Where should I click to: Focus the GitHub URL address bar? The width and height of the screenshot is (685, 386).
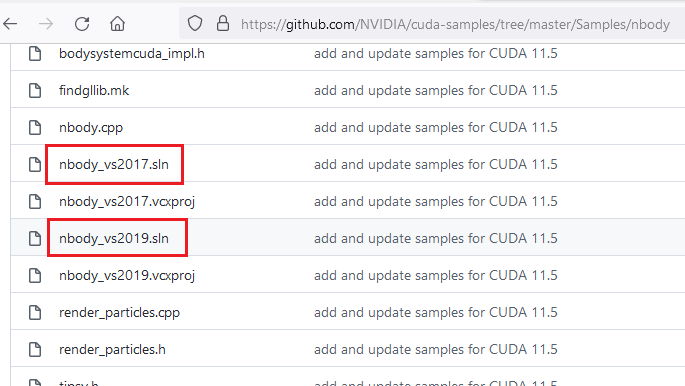coord(454,24)
